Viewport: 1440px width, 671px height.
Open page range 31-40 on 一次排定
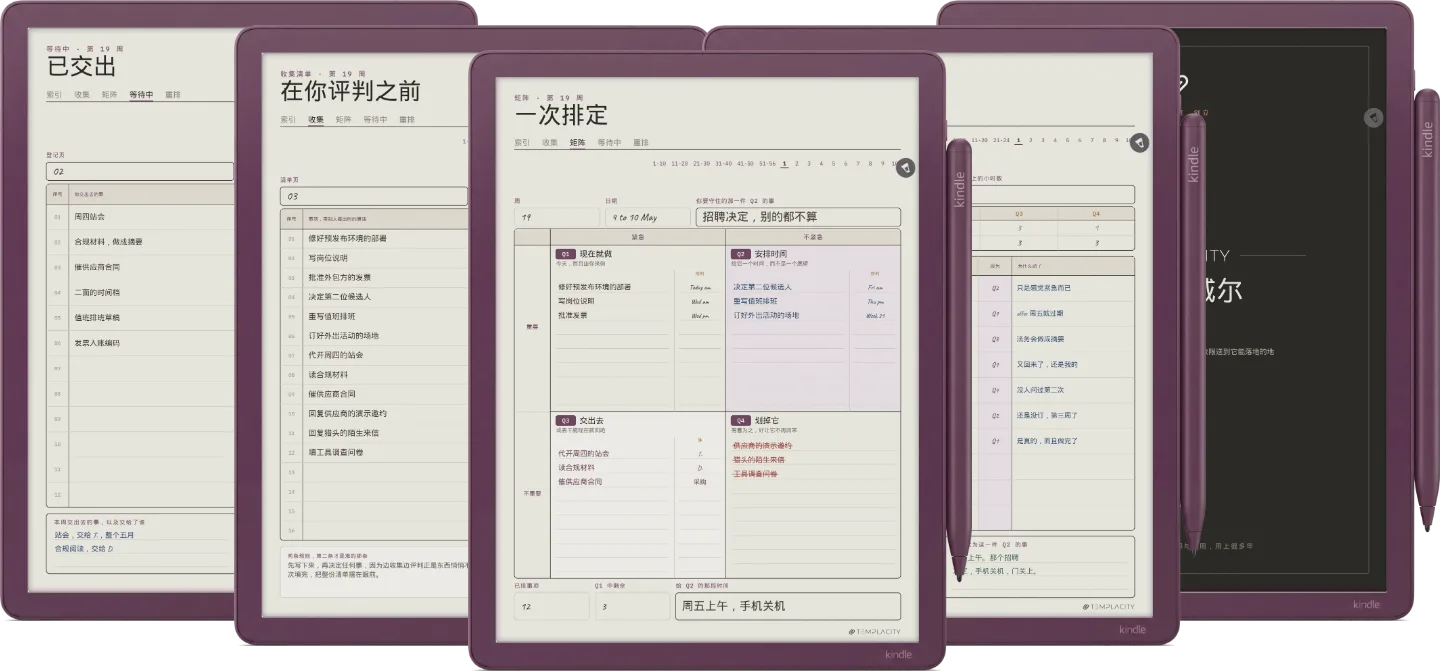pyautogui.click(x=723, y=164)
